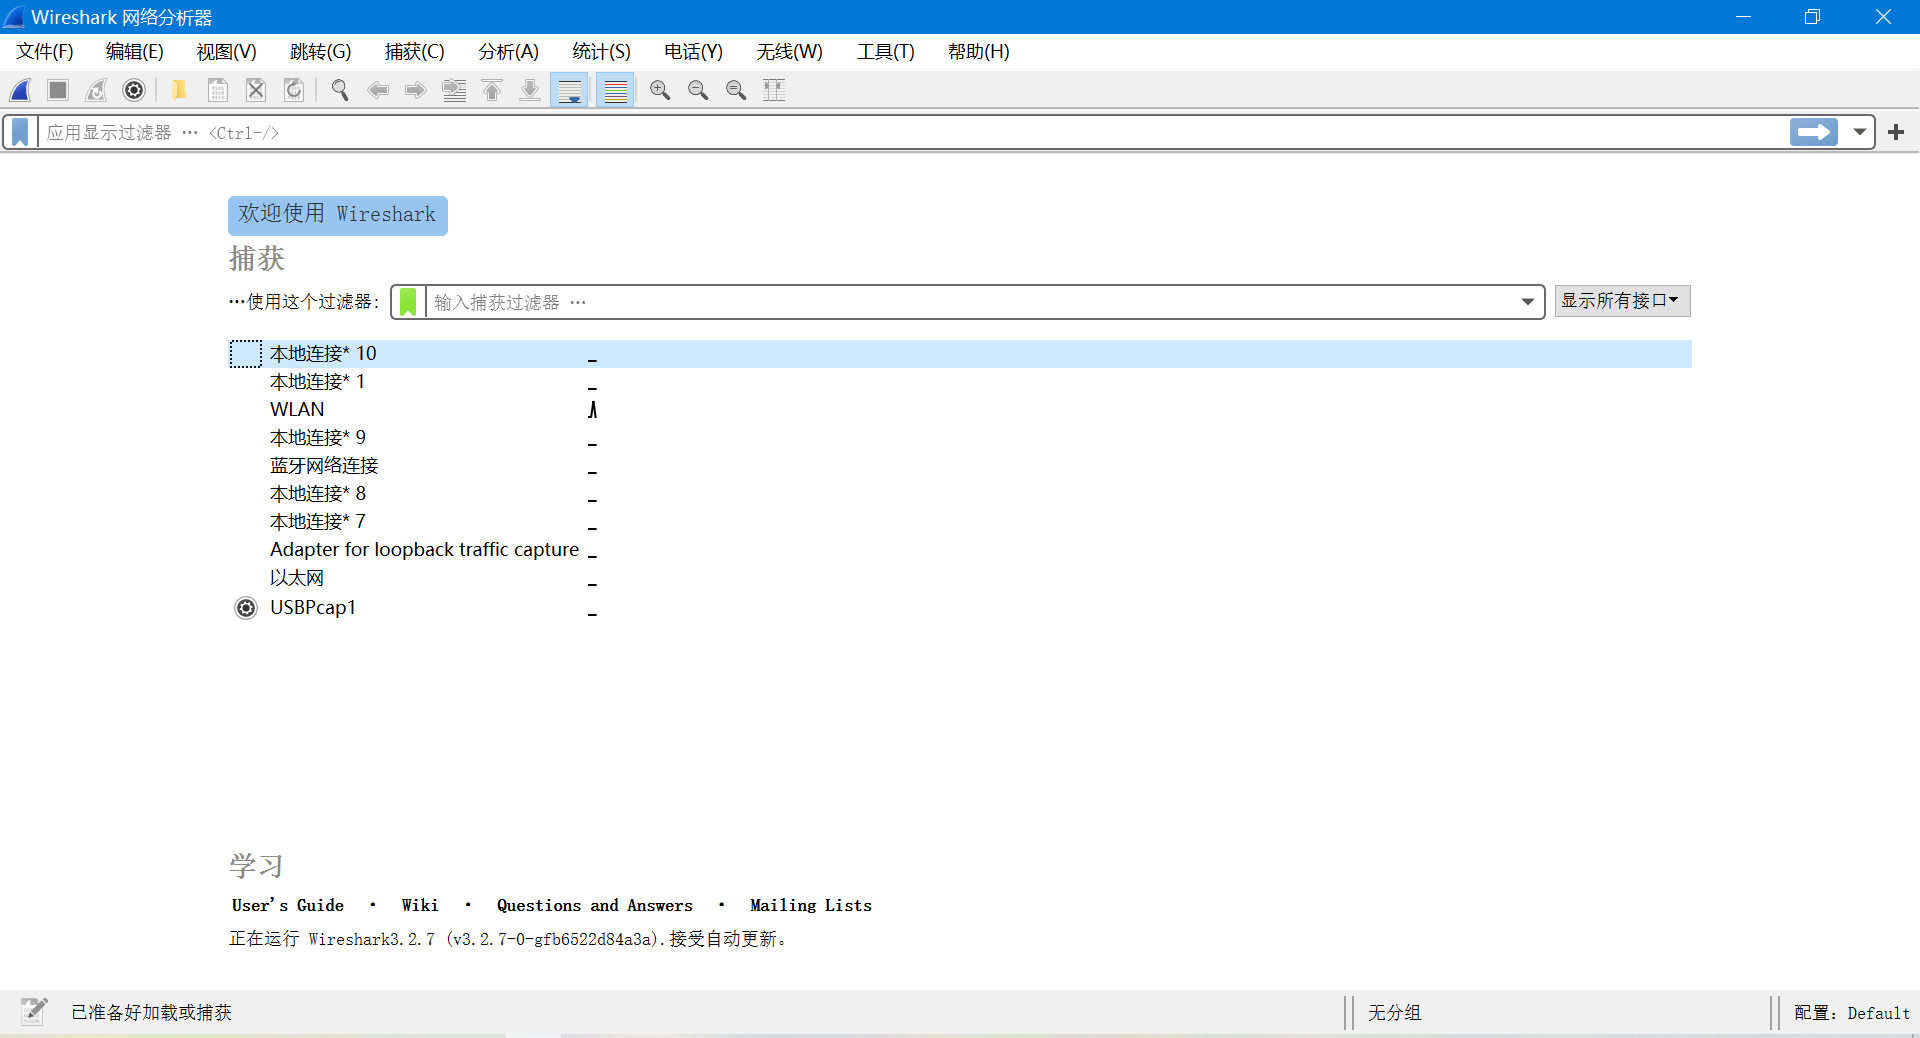1920x1038 pixels.
Task: Toggle auto-scroll during live capture
Action: pyautogui.click(x=570, y=90)
